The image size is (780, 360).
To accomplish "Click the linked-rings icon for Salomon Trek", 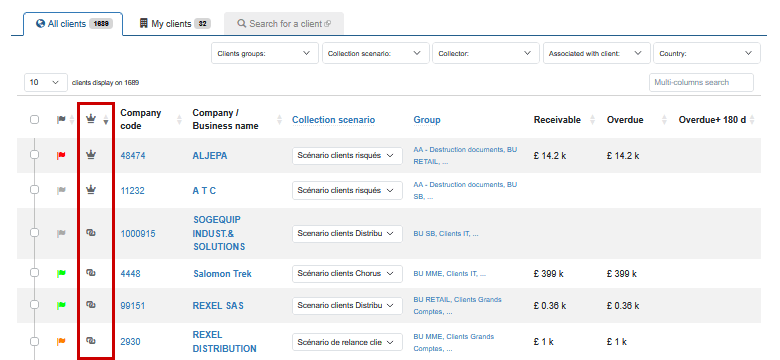I will tap(91, 272).
